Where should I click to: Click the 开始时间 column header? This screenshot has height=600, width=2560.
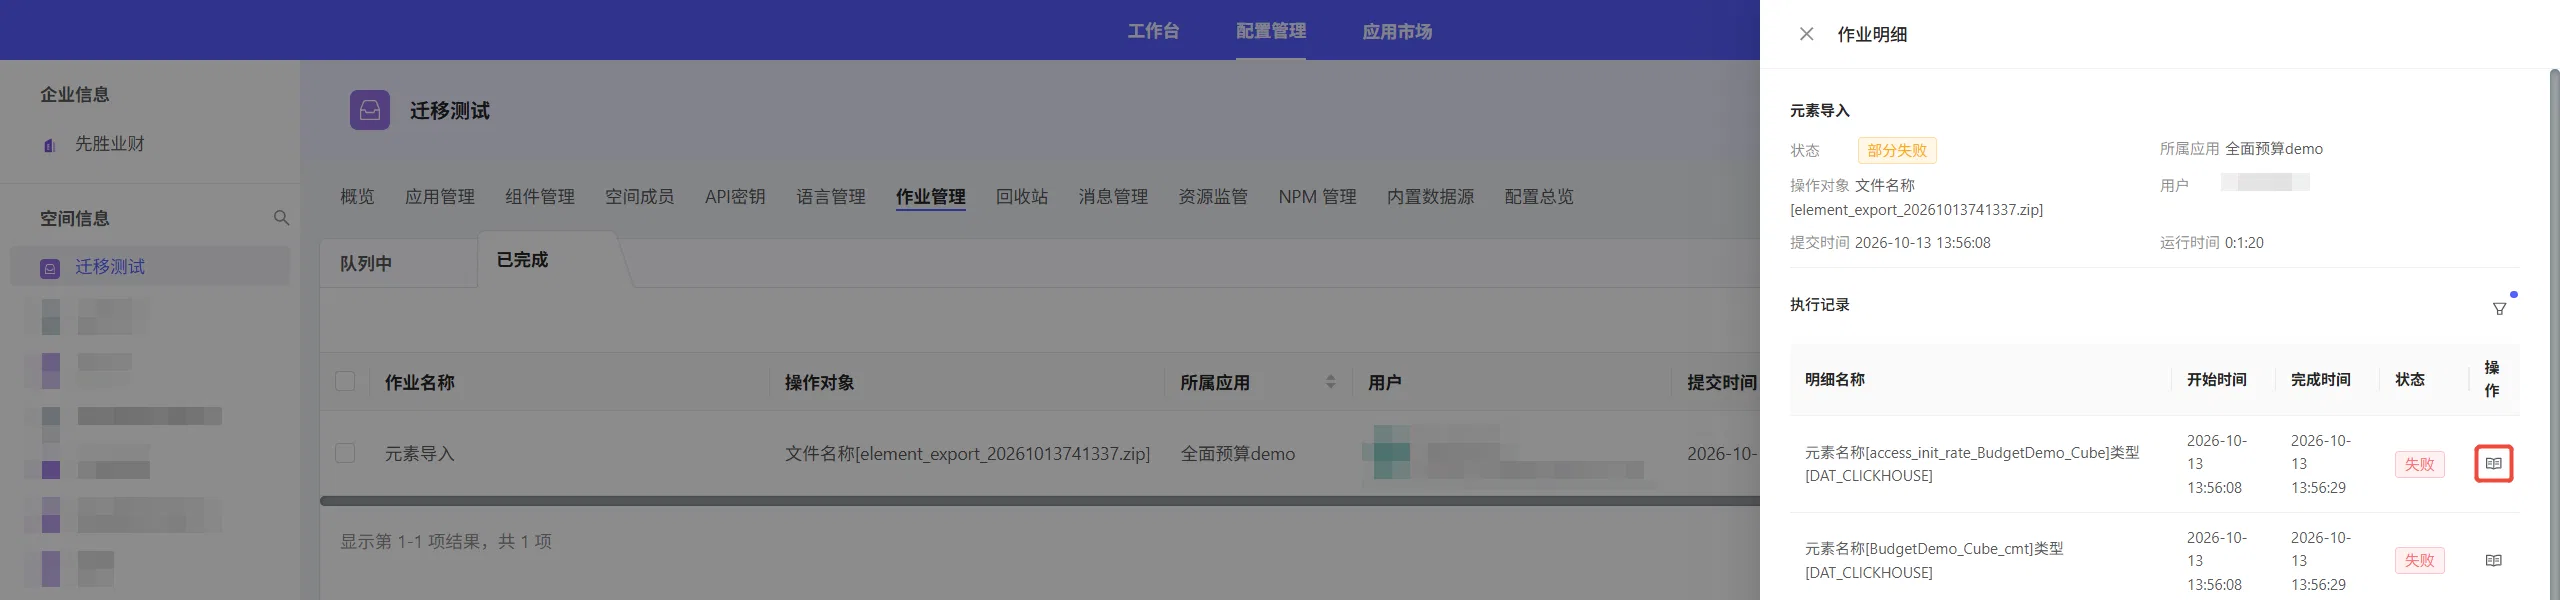[x=2216, y=380]
